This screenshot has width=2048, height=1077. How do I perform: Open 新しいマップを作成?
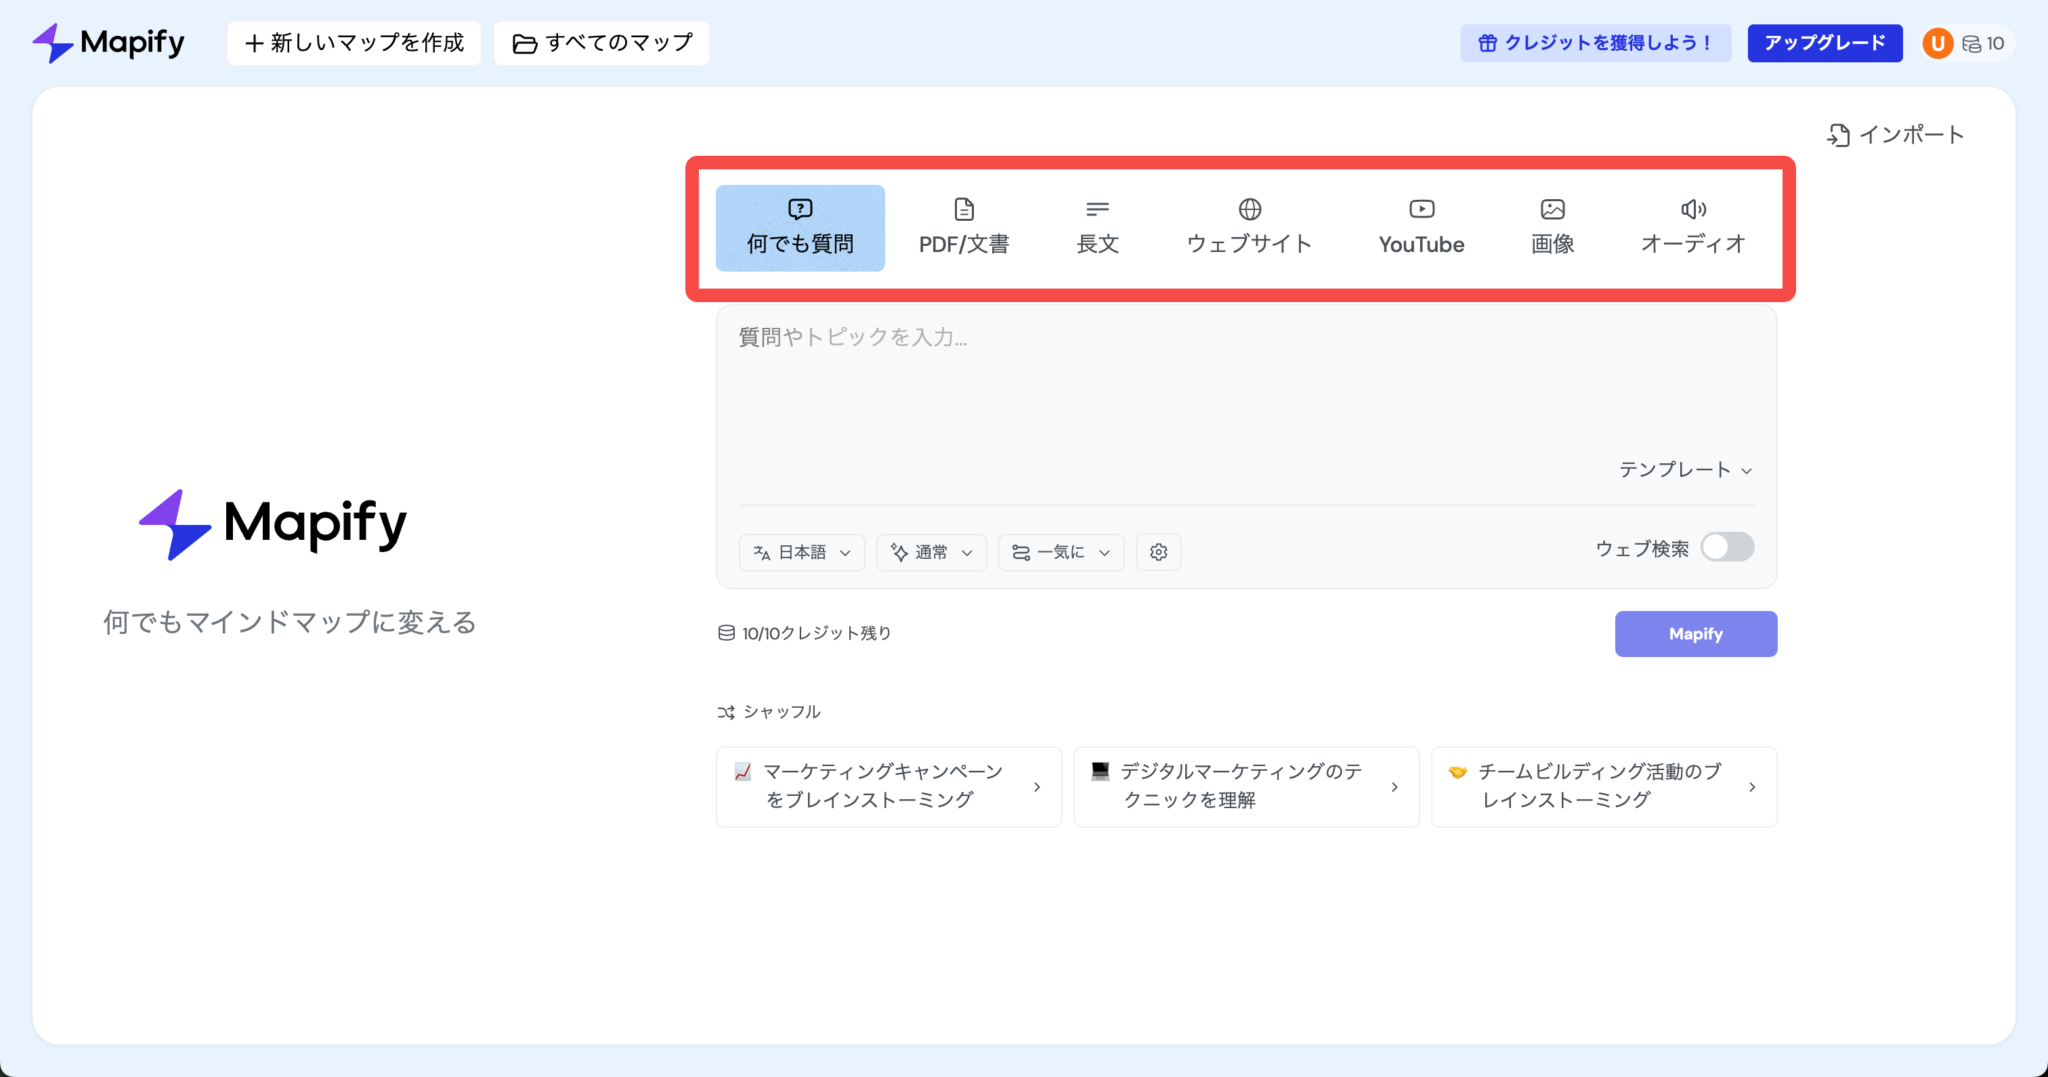coord(354,43)
